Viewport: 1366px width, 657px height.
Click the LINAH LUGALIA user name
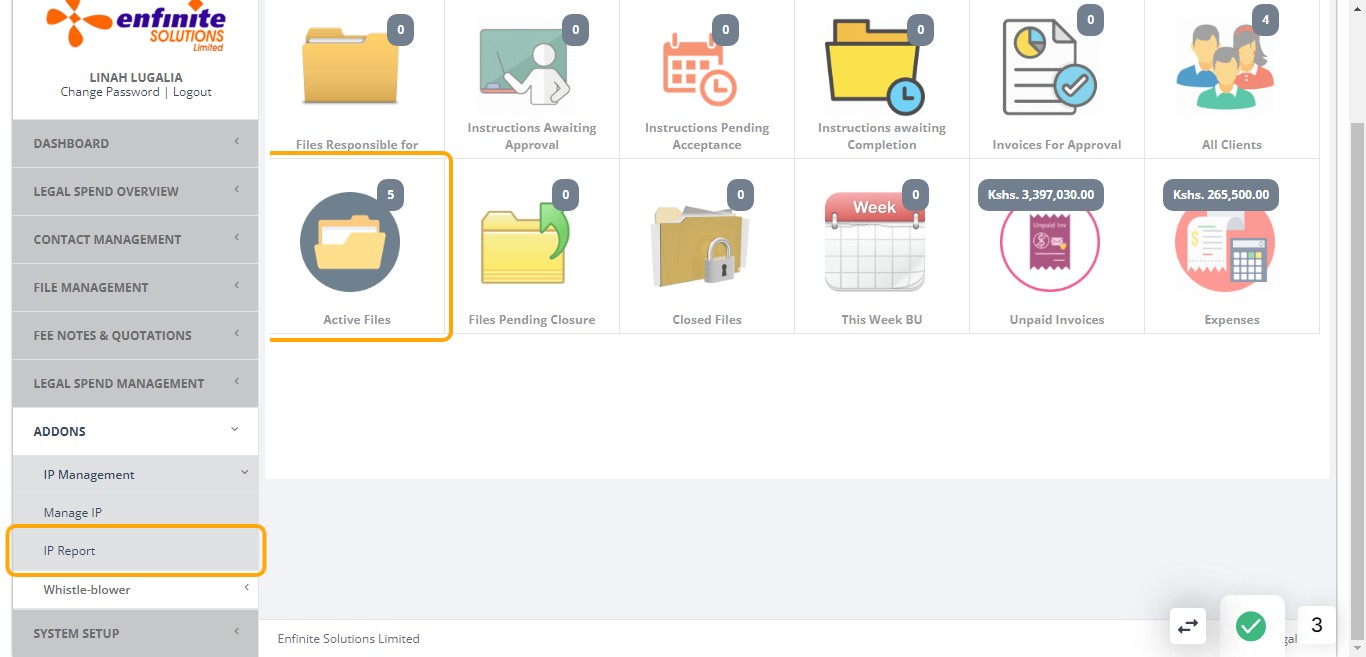(x=136, y=77)
